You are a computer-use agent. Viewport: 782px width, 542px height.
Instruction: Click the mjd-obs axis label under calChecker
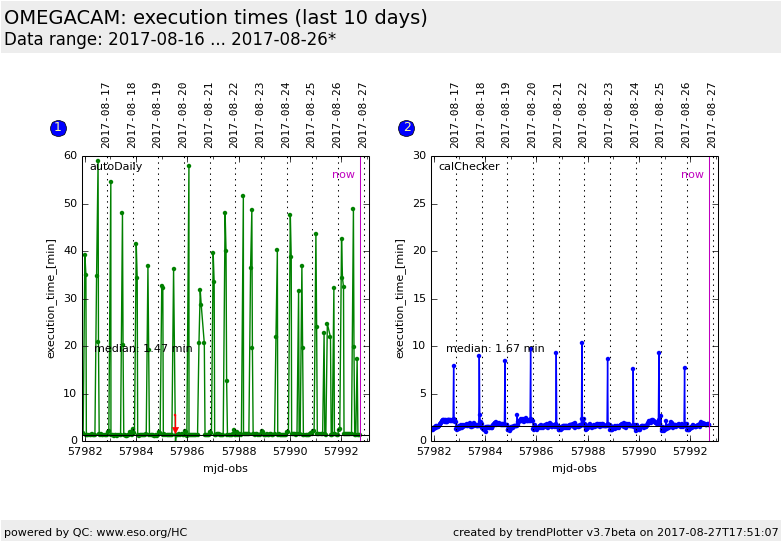(x=574, y=468)
